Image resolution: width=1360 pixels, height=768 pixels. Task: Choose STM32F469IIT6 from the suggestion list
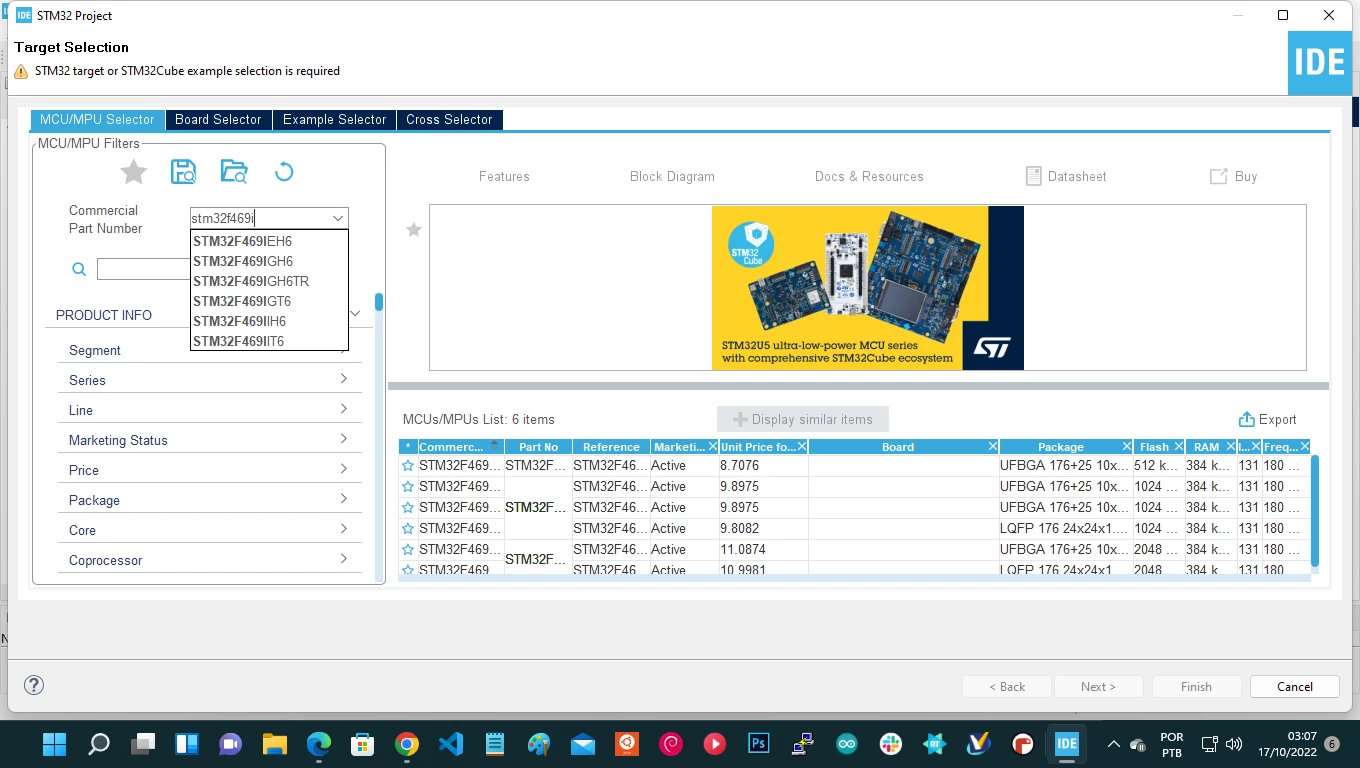click(269, 341)
